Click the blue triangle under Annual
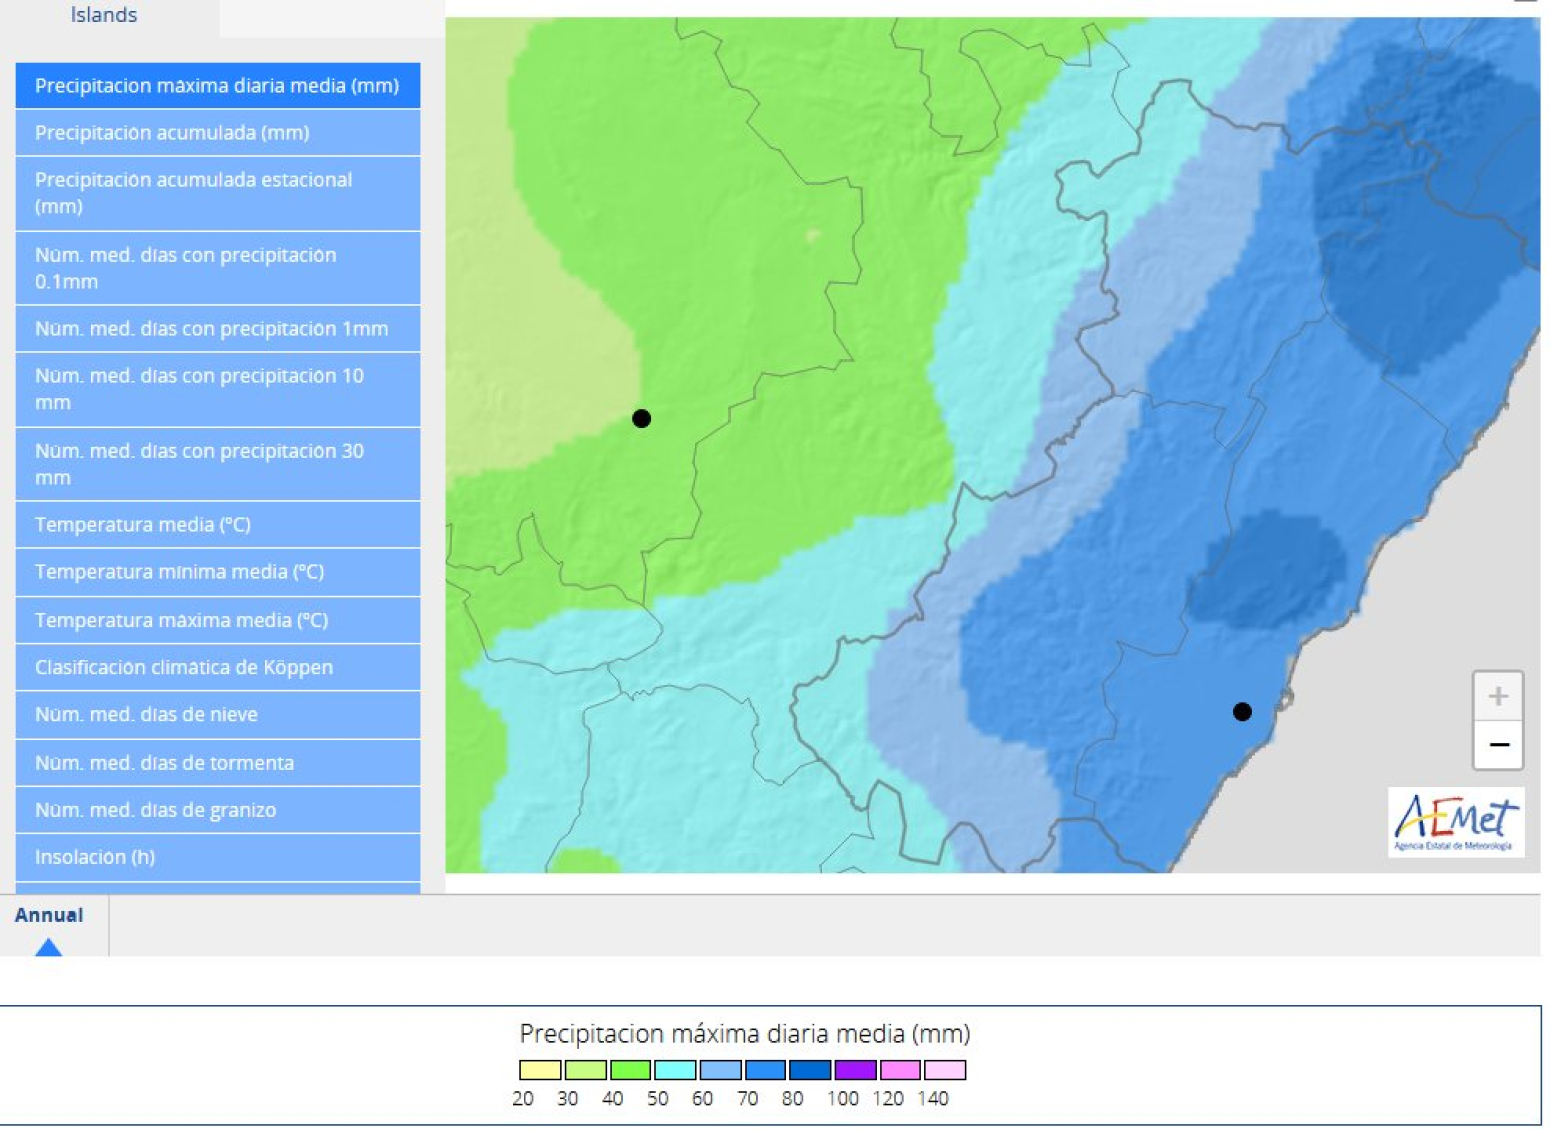This screenshot has height=1132, width=1550. (x=48, y=947)
